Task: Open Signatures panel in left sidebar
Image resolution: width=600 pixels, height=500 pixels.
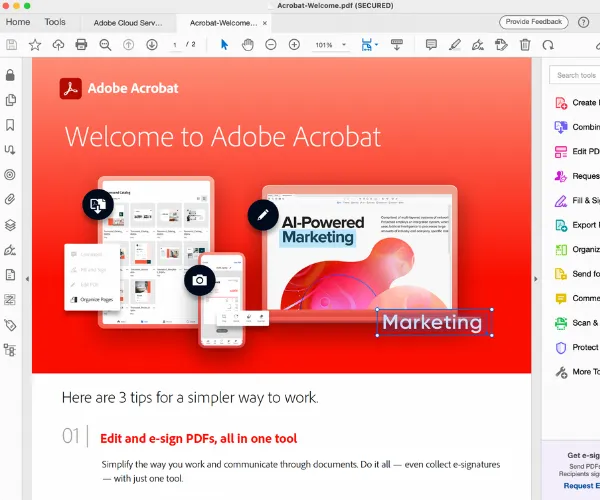Action: (10, 250)
